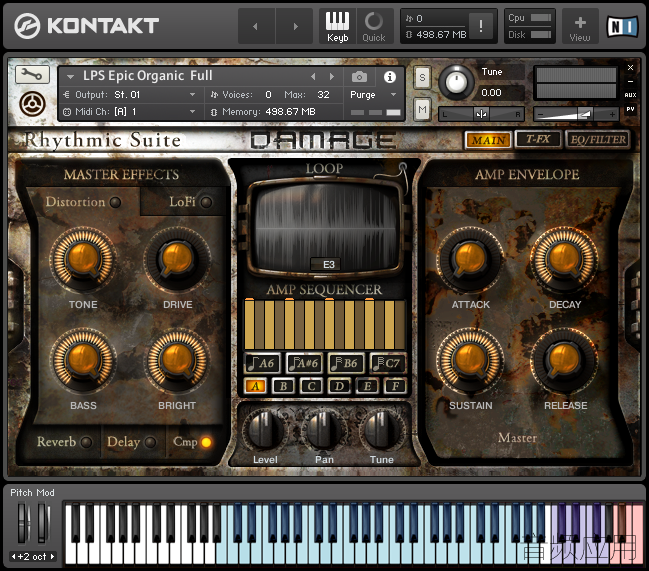Expand the instrument name dropdown arrow
The height and width of the screenshot is (571, 649).
pyautogui.click(x=70, y=77)
